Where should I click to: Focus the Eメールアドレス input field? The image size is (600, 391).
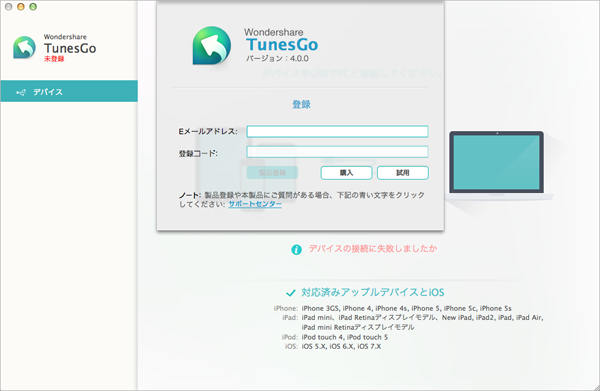tap(337, 131)
